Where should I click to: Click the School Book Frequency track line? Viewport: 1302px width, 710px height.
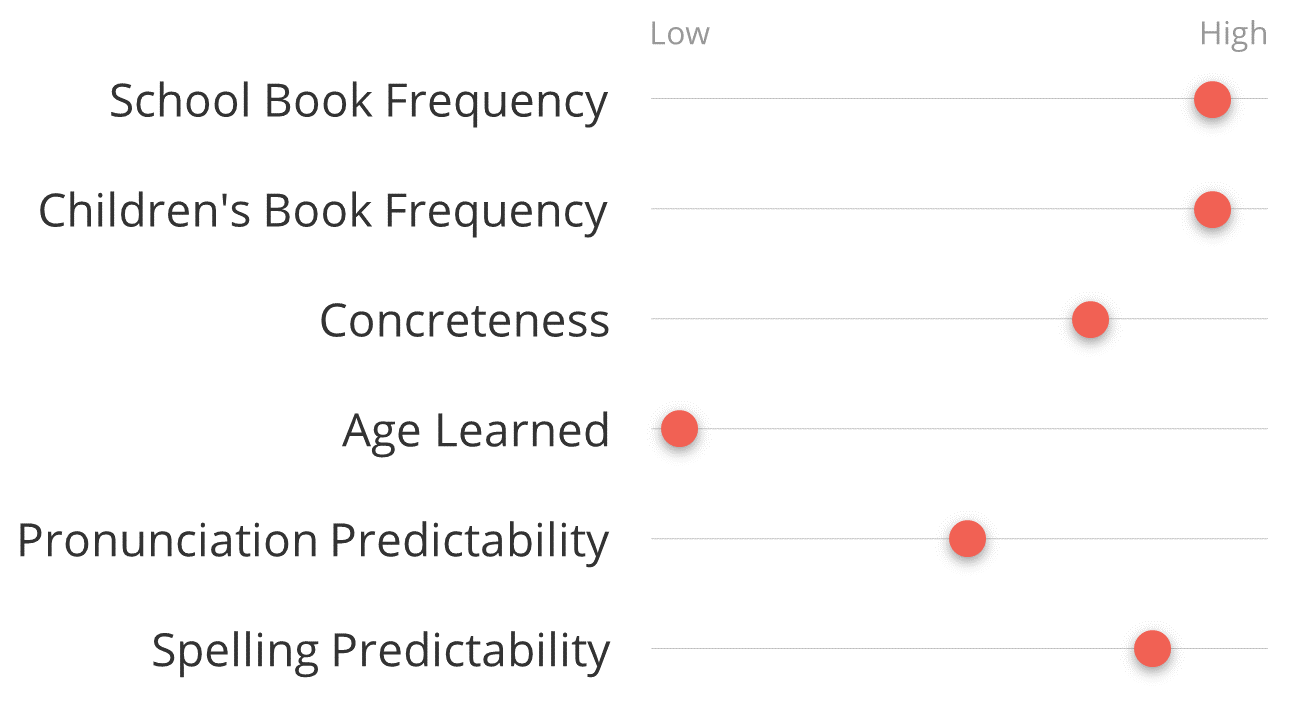(x=959, y=98)
